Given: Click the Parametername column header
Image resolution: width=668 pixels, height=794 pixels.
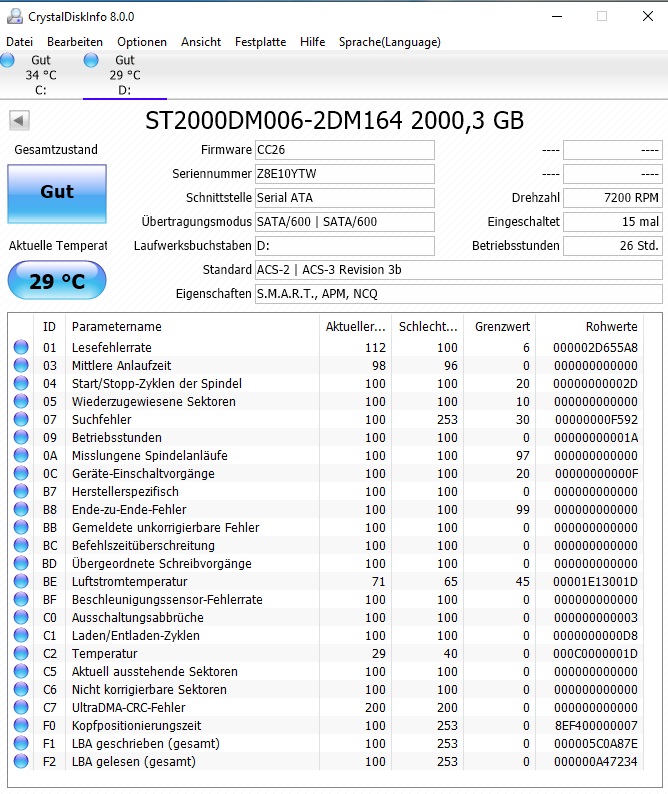Looking at the screenshot, I should [x=192, y=327].
